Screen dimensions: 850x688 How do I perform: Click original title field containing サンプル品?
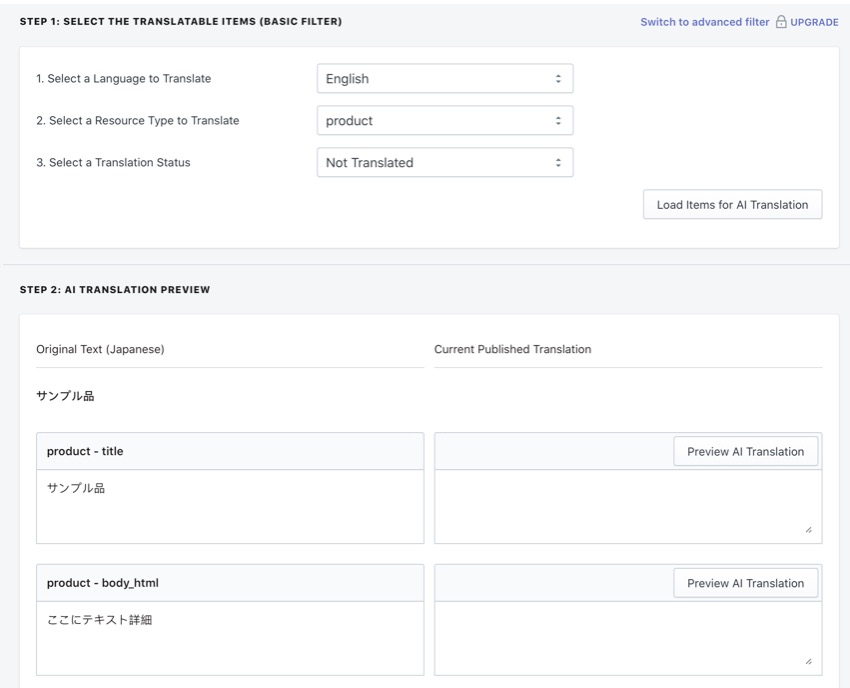coord(230,506)
